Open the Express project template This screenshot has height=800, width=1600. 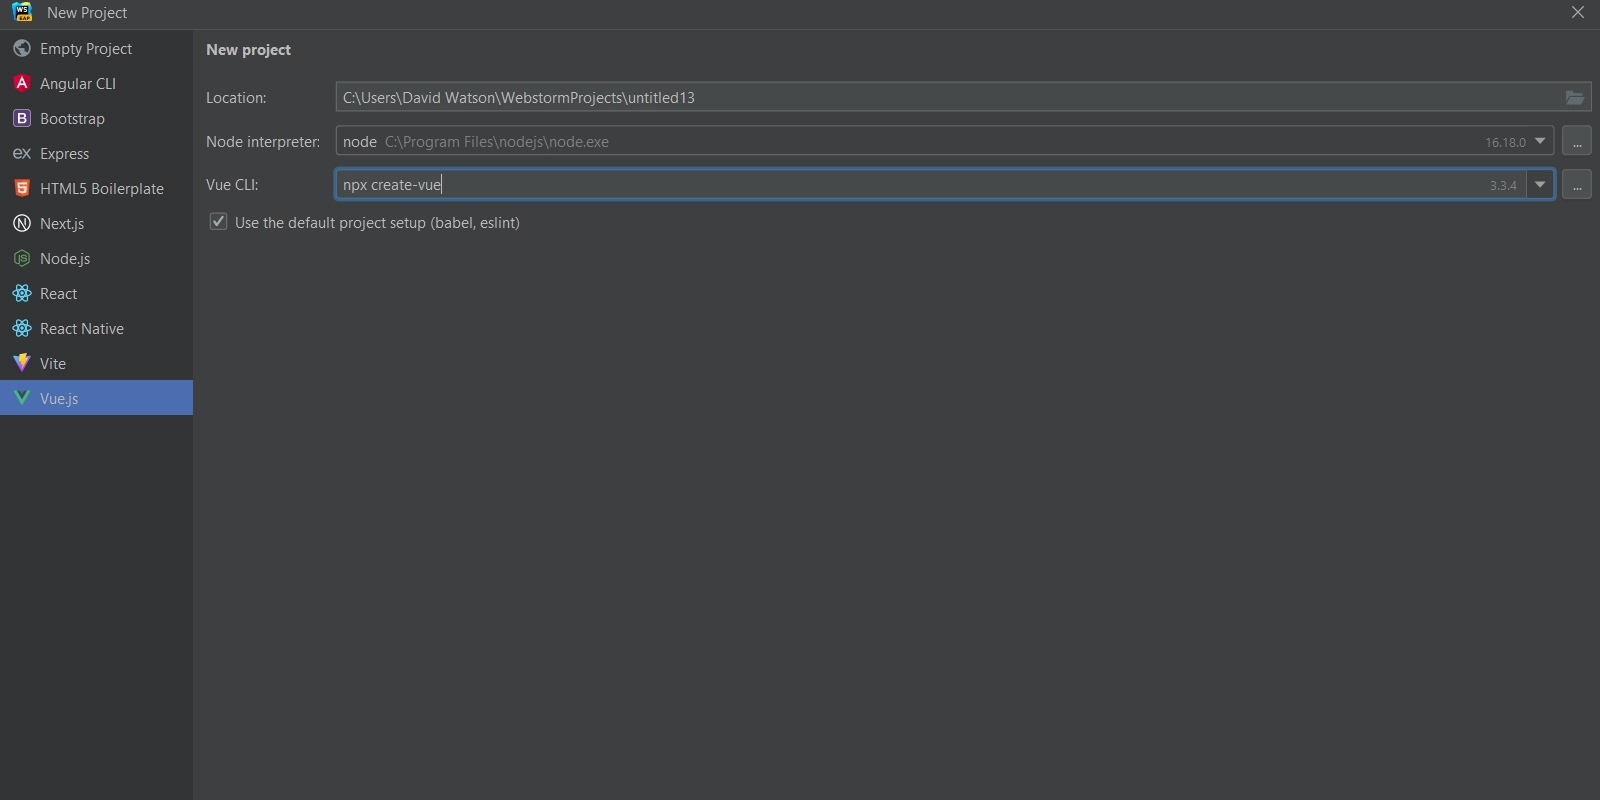pyautogui.click(x=96, y=154)
